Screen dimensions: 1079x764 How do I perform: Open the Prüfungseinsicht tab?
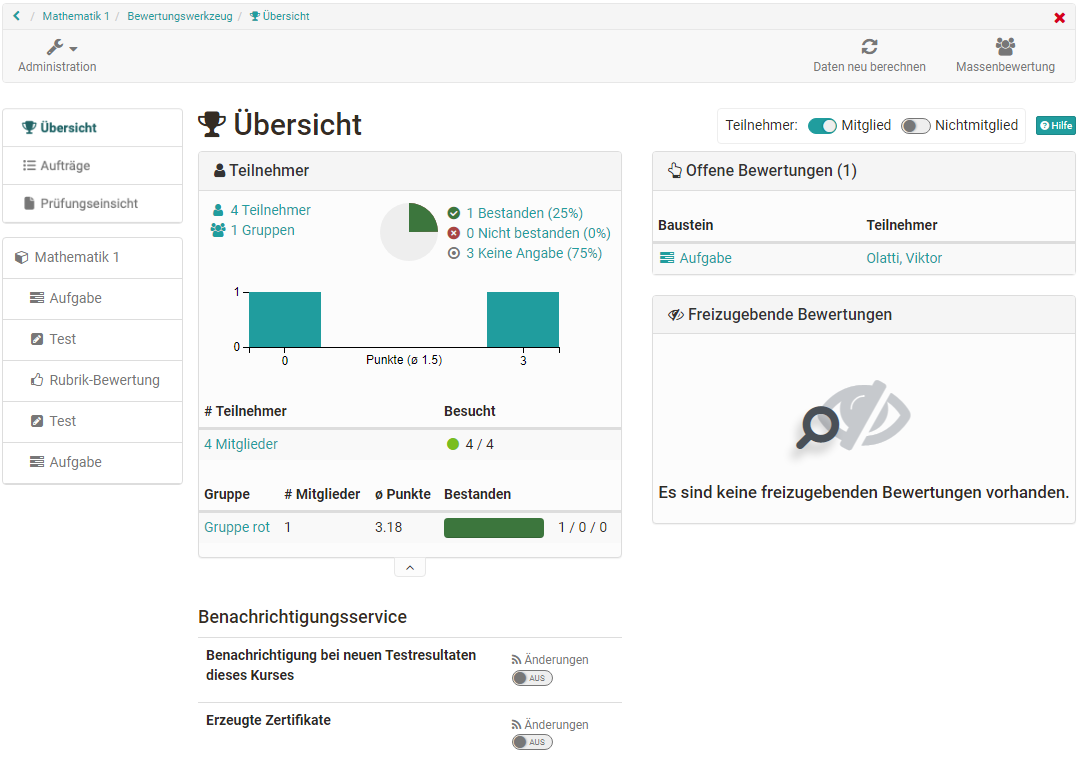point(92,203)
